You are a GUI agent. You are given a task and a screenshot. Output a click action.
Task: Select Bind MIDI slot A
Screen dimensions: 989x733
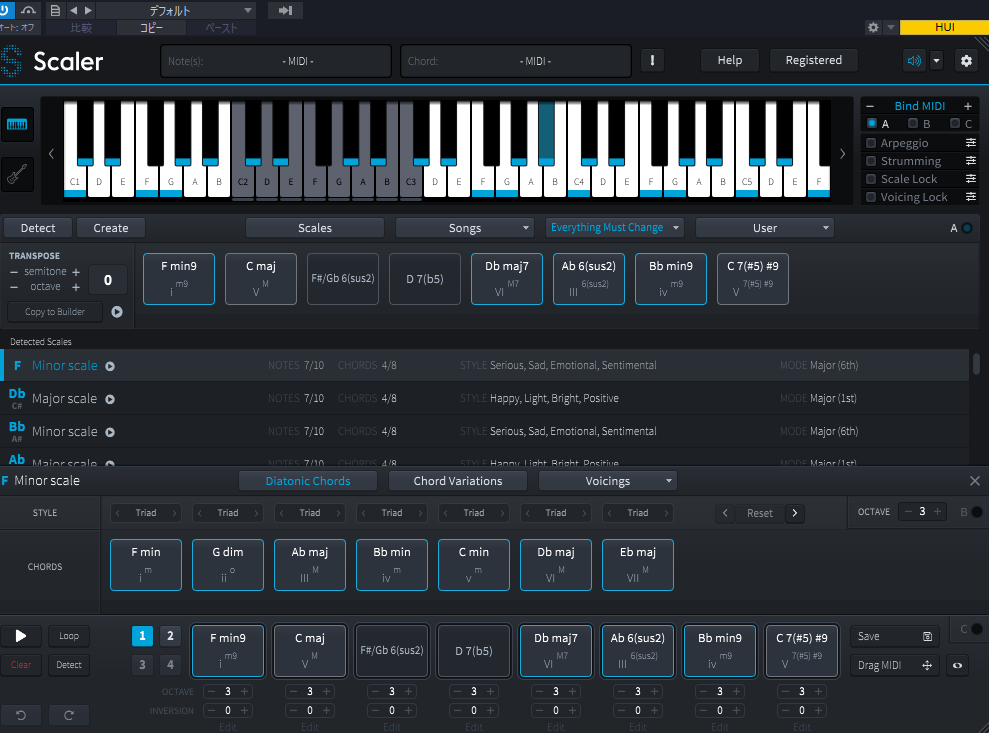(x=872, y=123)
